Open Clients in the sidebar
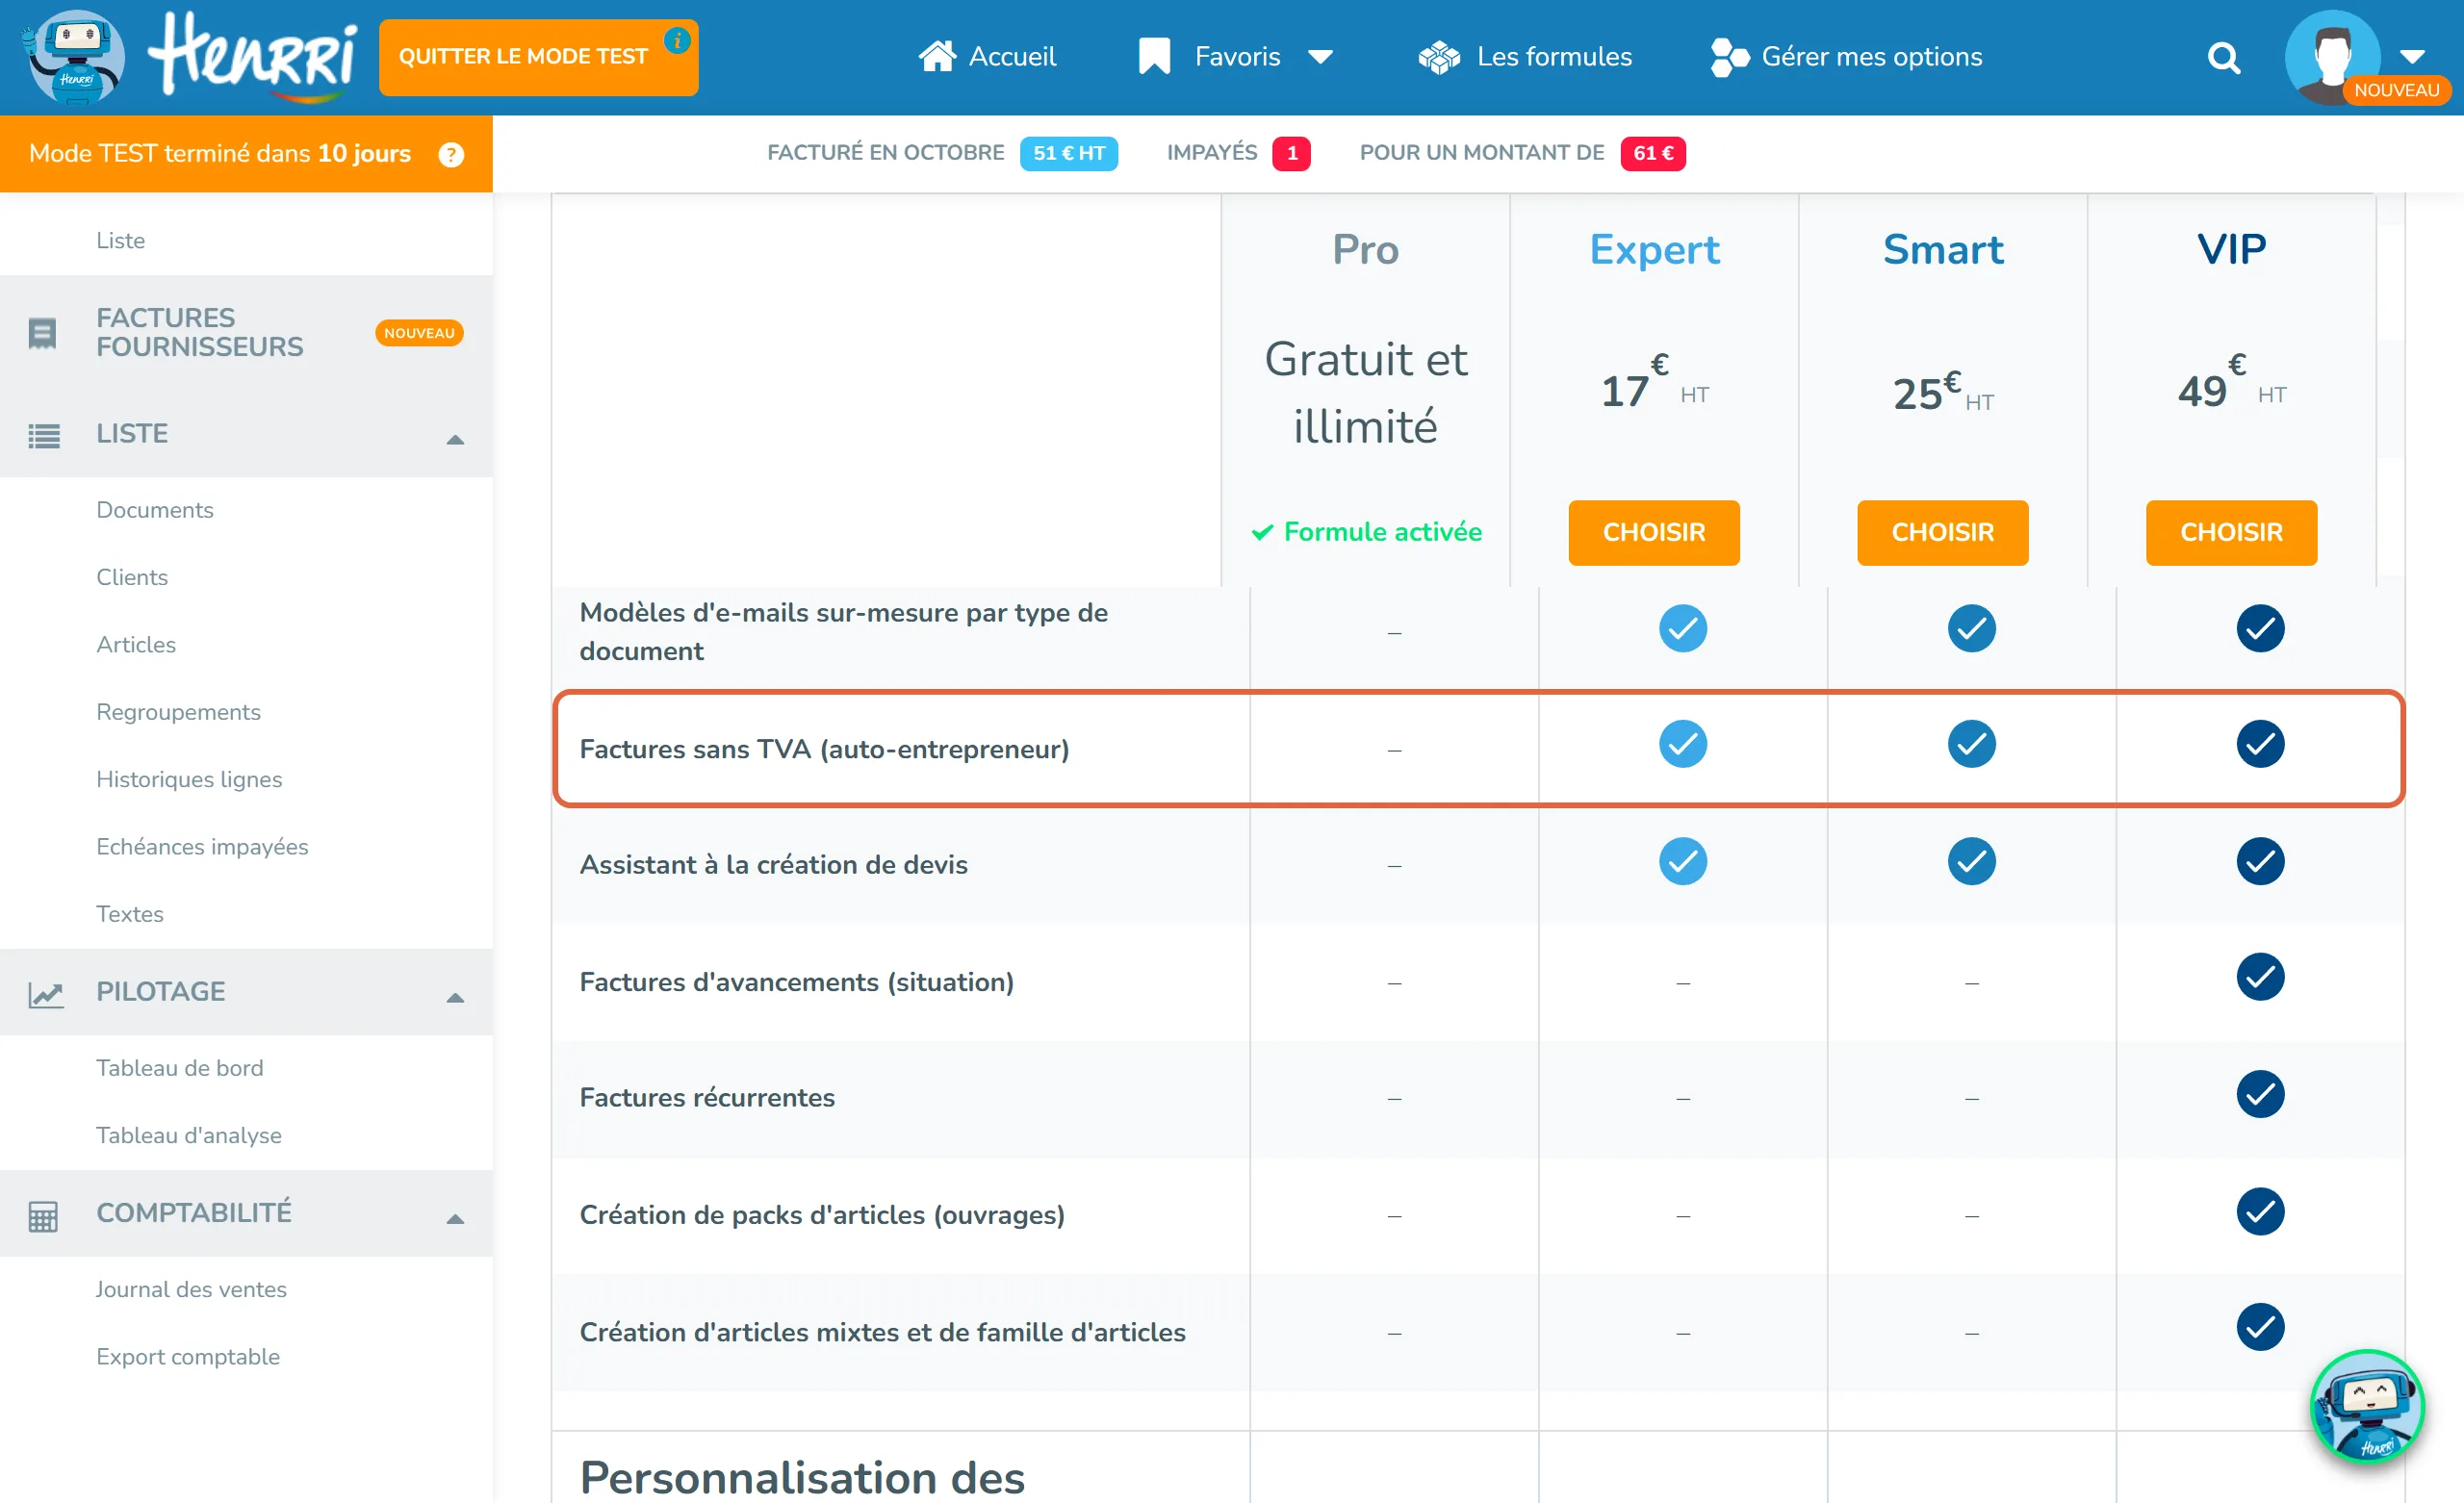 (x=132, y=577)
